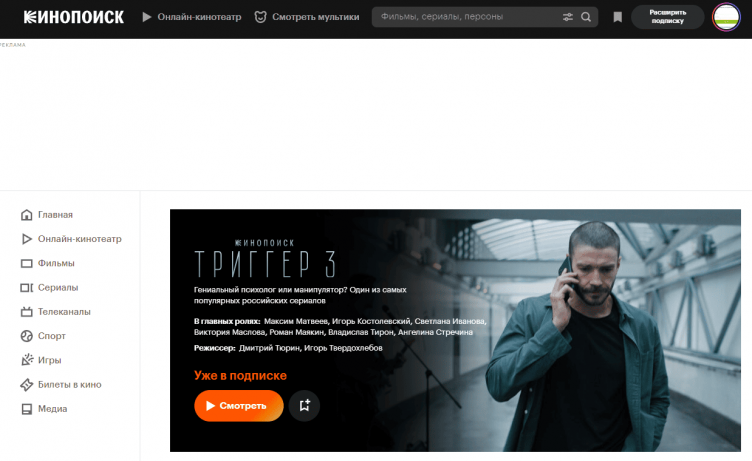Screen dimensions: 752x461
Task: Click the Расширить подписку button
Action: 668,17
